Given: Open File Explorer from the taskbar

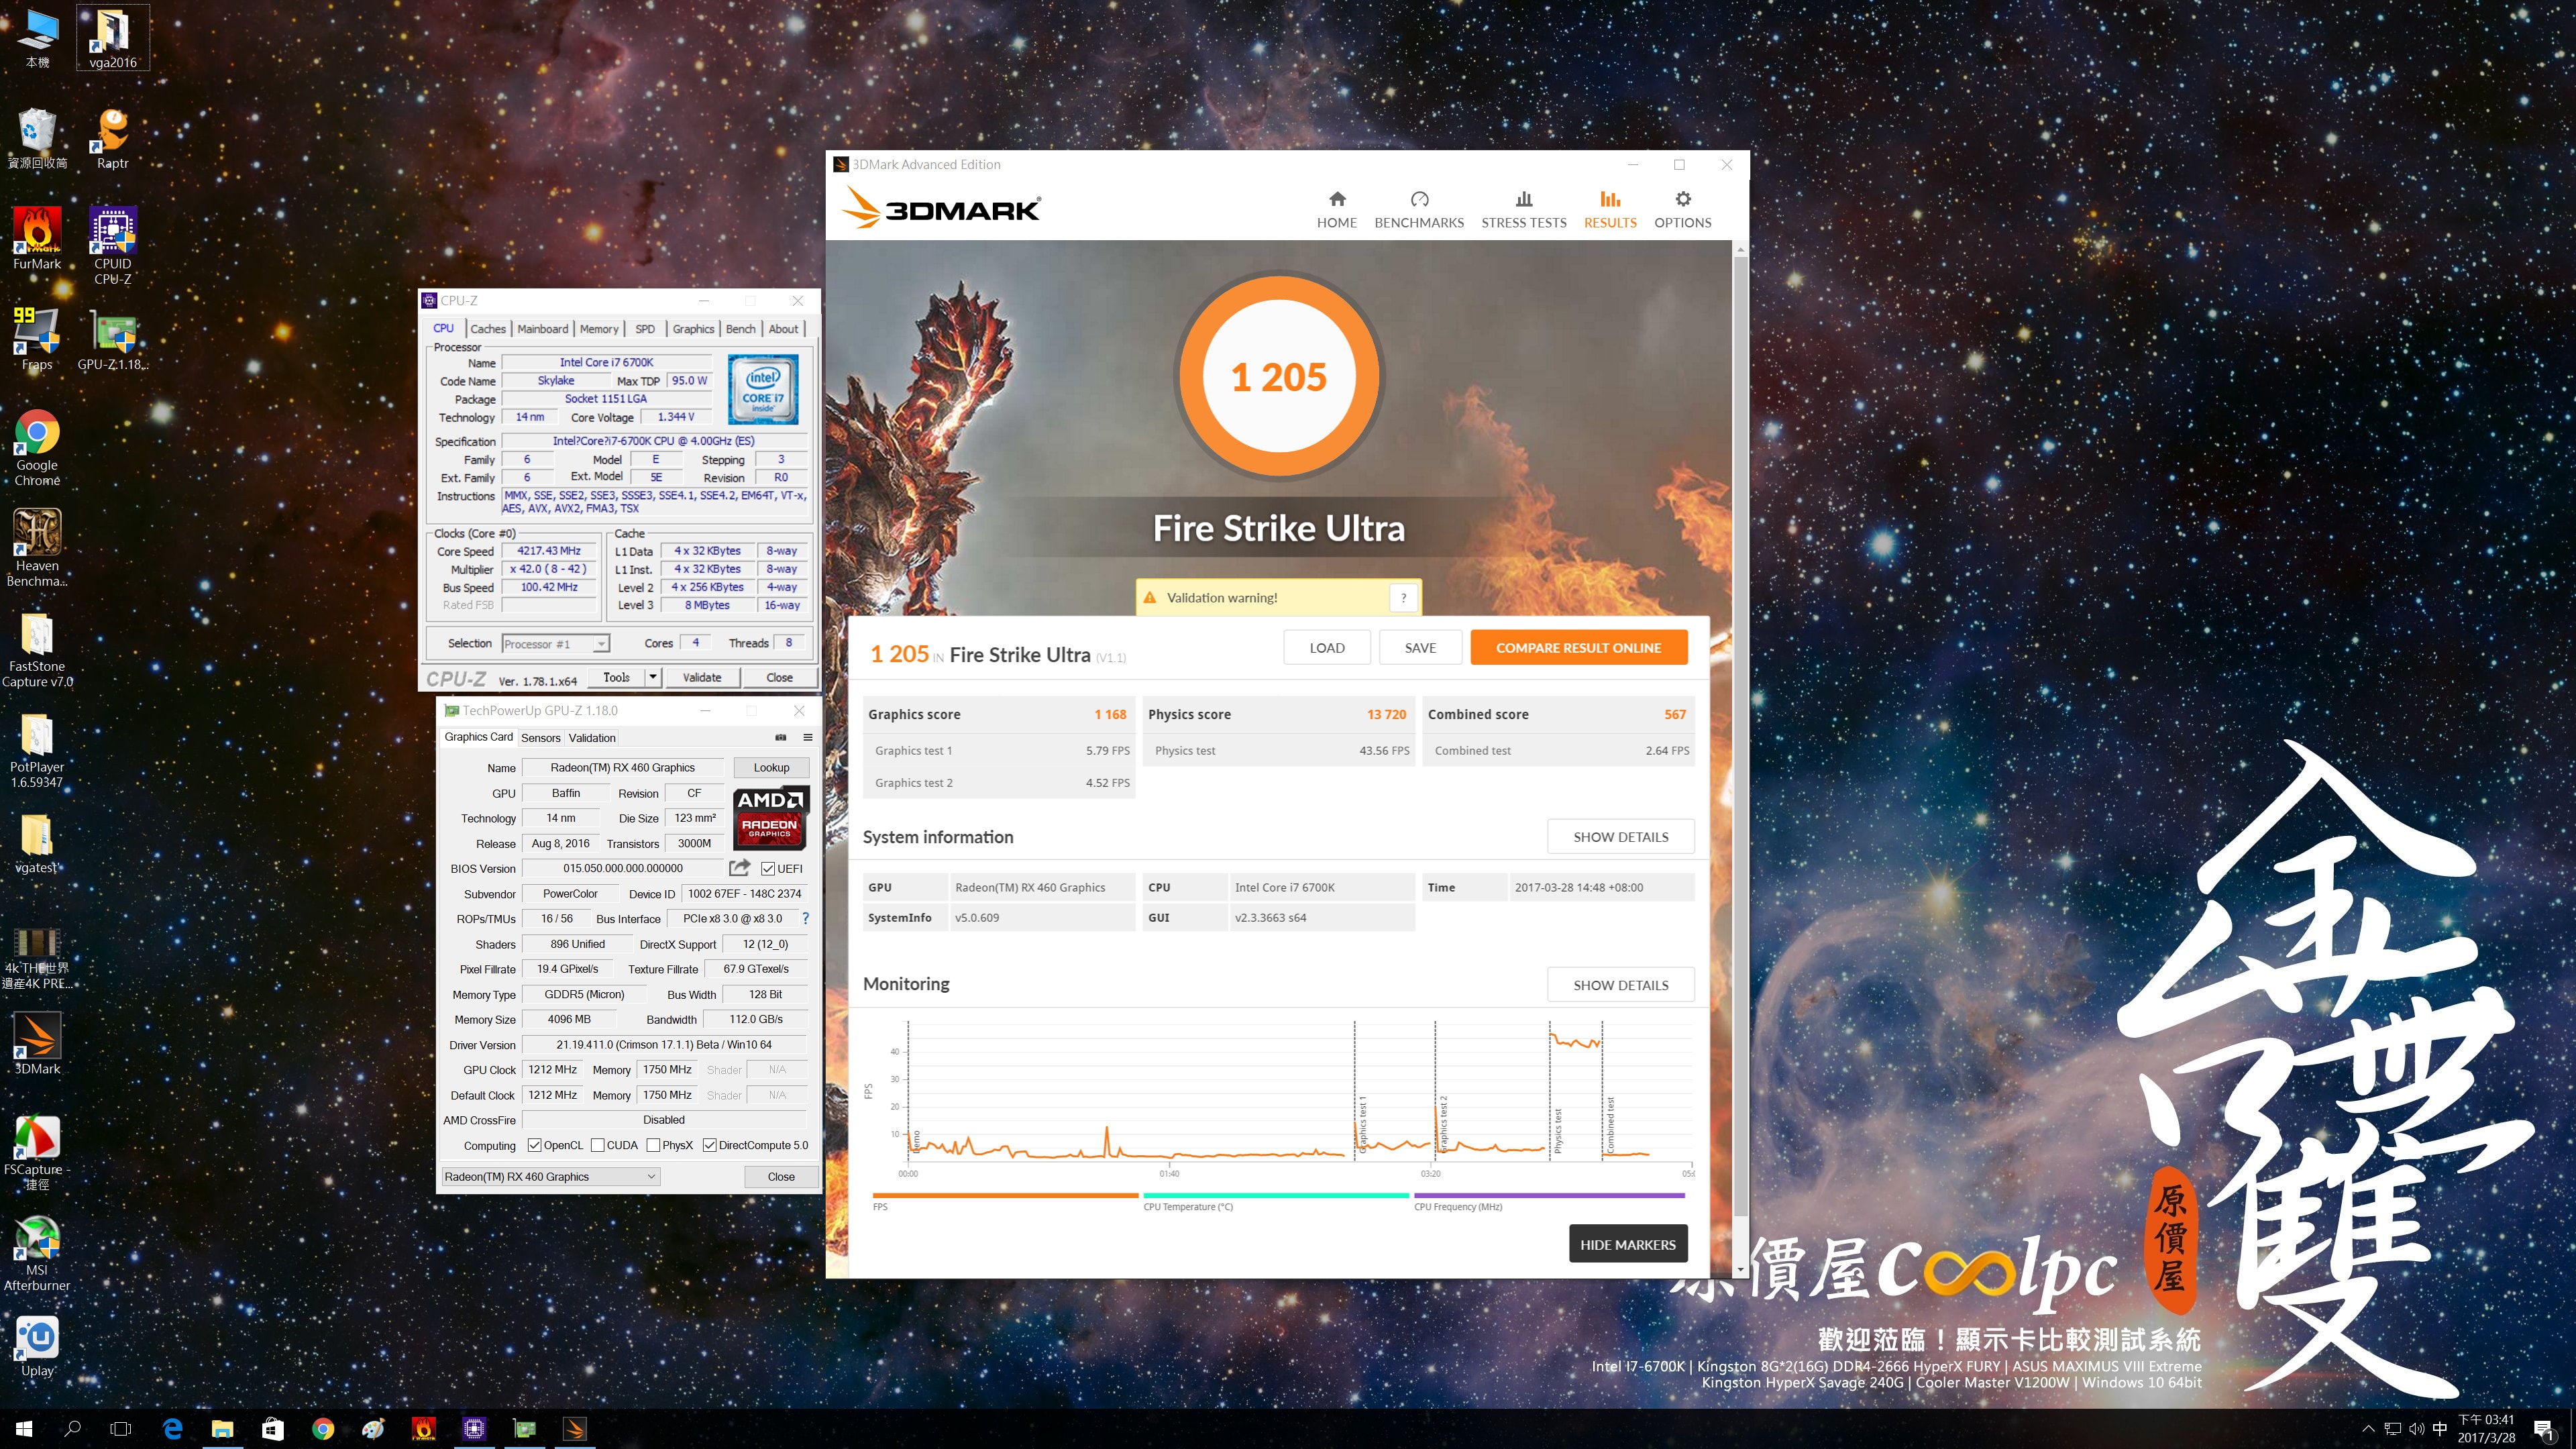Looking at the screenshot, I should pyautogui.click(x=222, y=1428).
